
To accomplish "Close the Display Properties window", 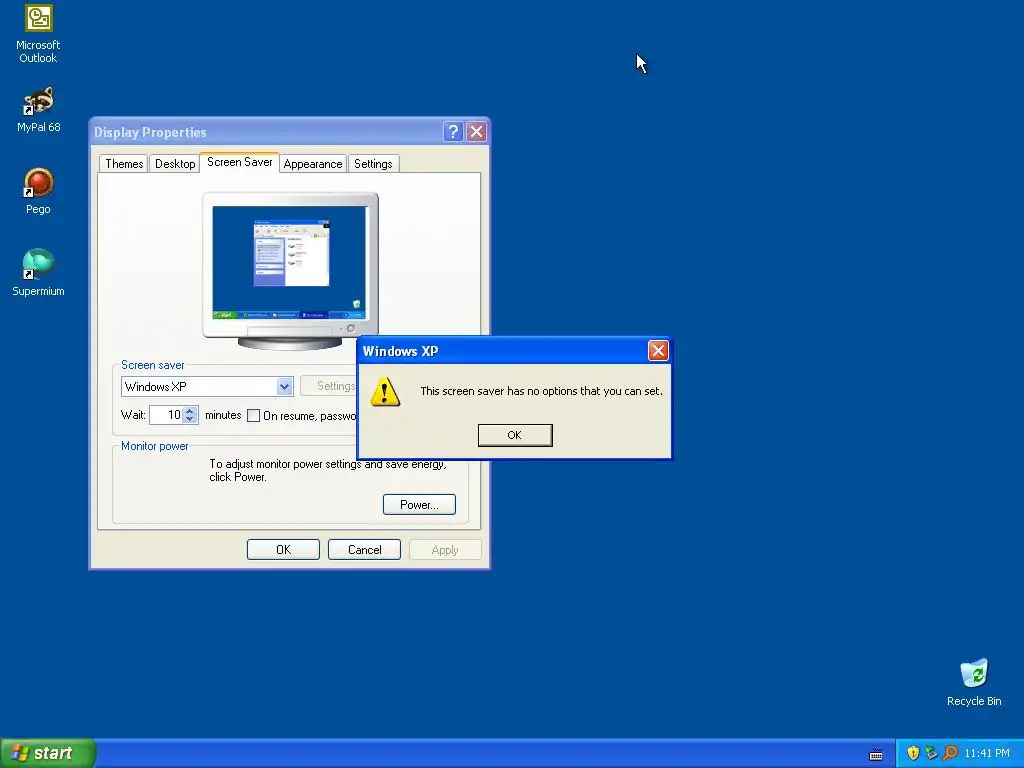I will pyautogui.click(x=477, y=132).
